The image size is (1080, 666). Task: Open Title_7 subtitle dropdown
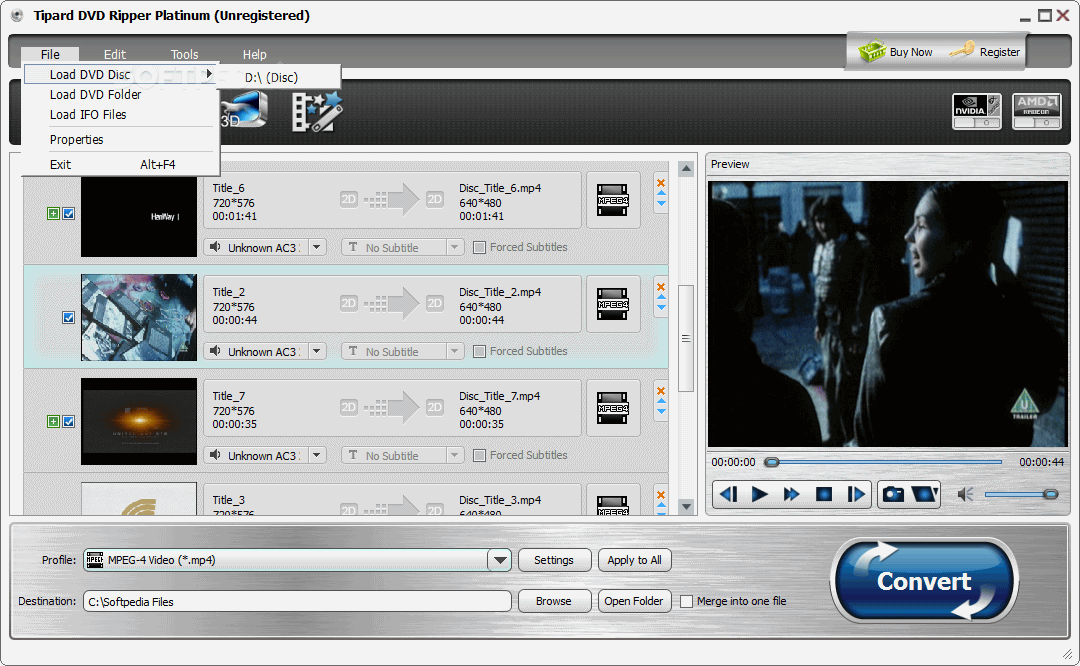coord(455,455)
